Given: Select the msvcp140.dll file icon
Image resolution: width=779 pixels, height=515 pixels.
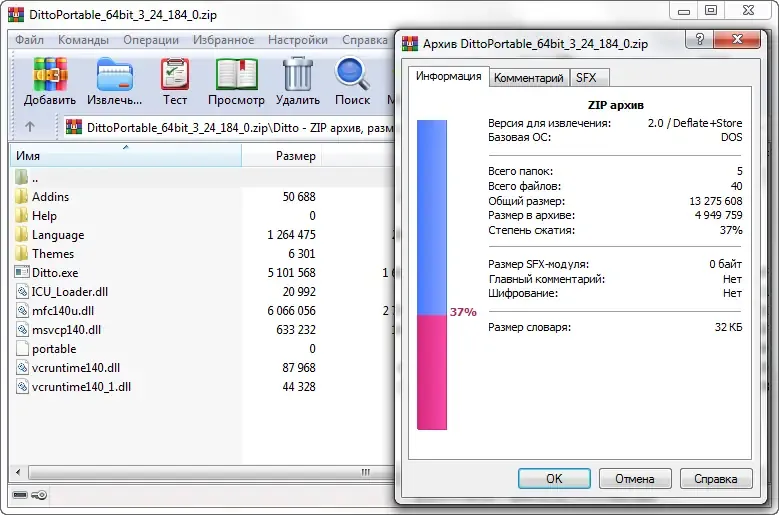Looking at the screenshot, I should click(x=22, y=329).
